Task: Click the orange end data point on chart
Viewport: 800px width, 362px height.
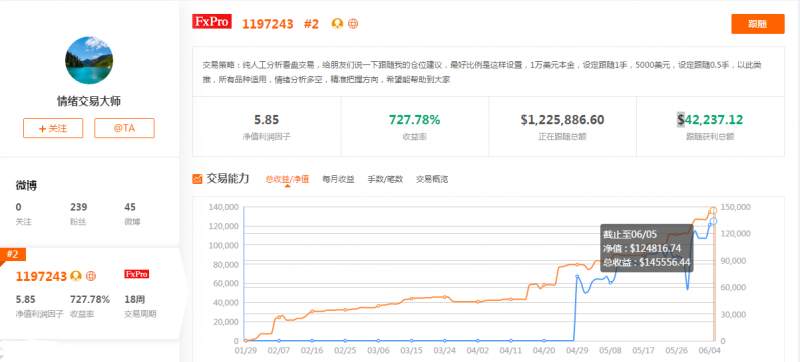Action: coord(714,210)
